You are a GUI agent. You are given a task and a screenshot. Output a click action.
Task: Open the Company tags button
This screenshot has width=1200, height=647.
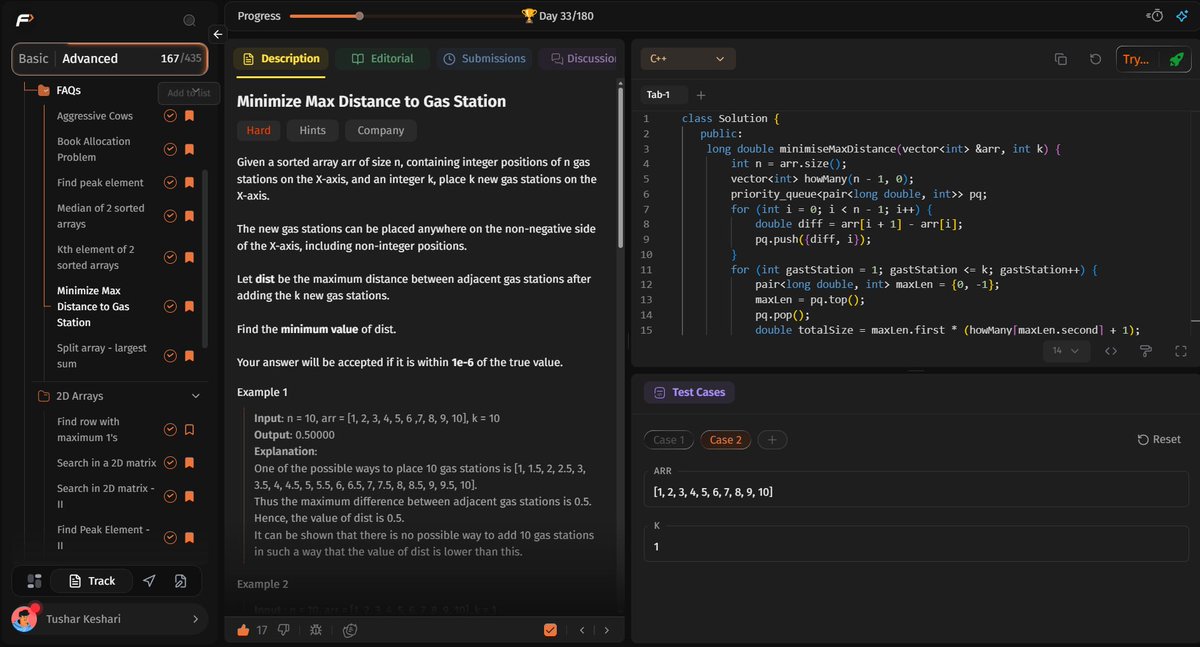click(x=381, y=130)
